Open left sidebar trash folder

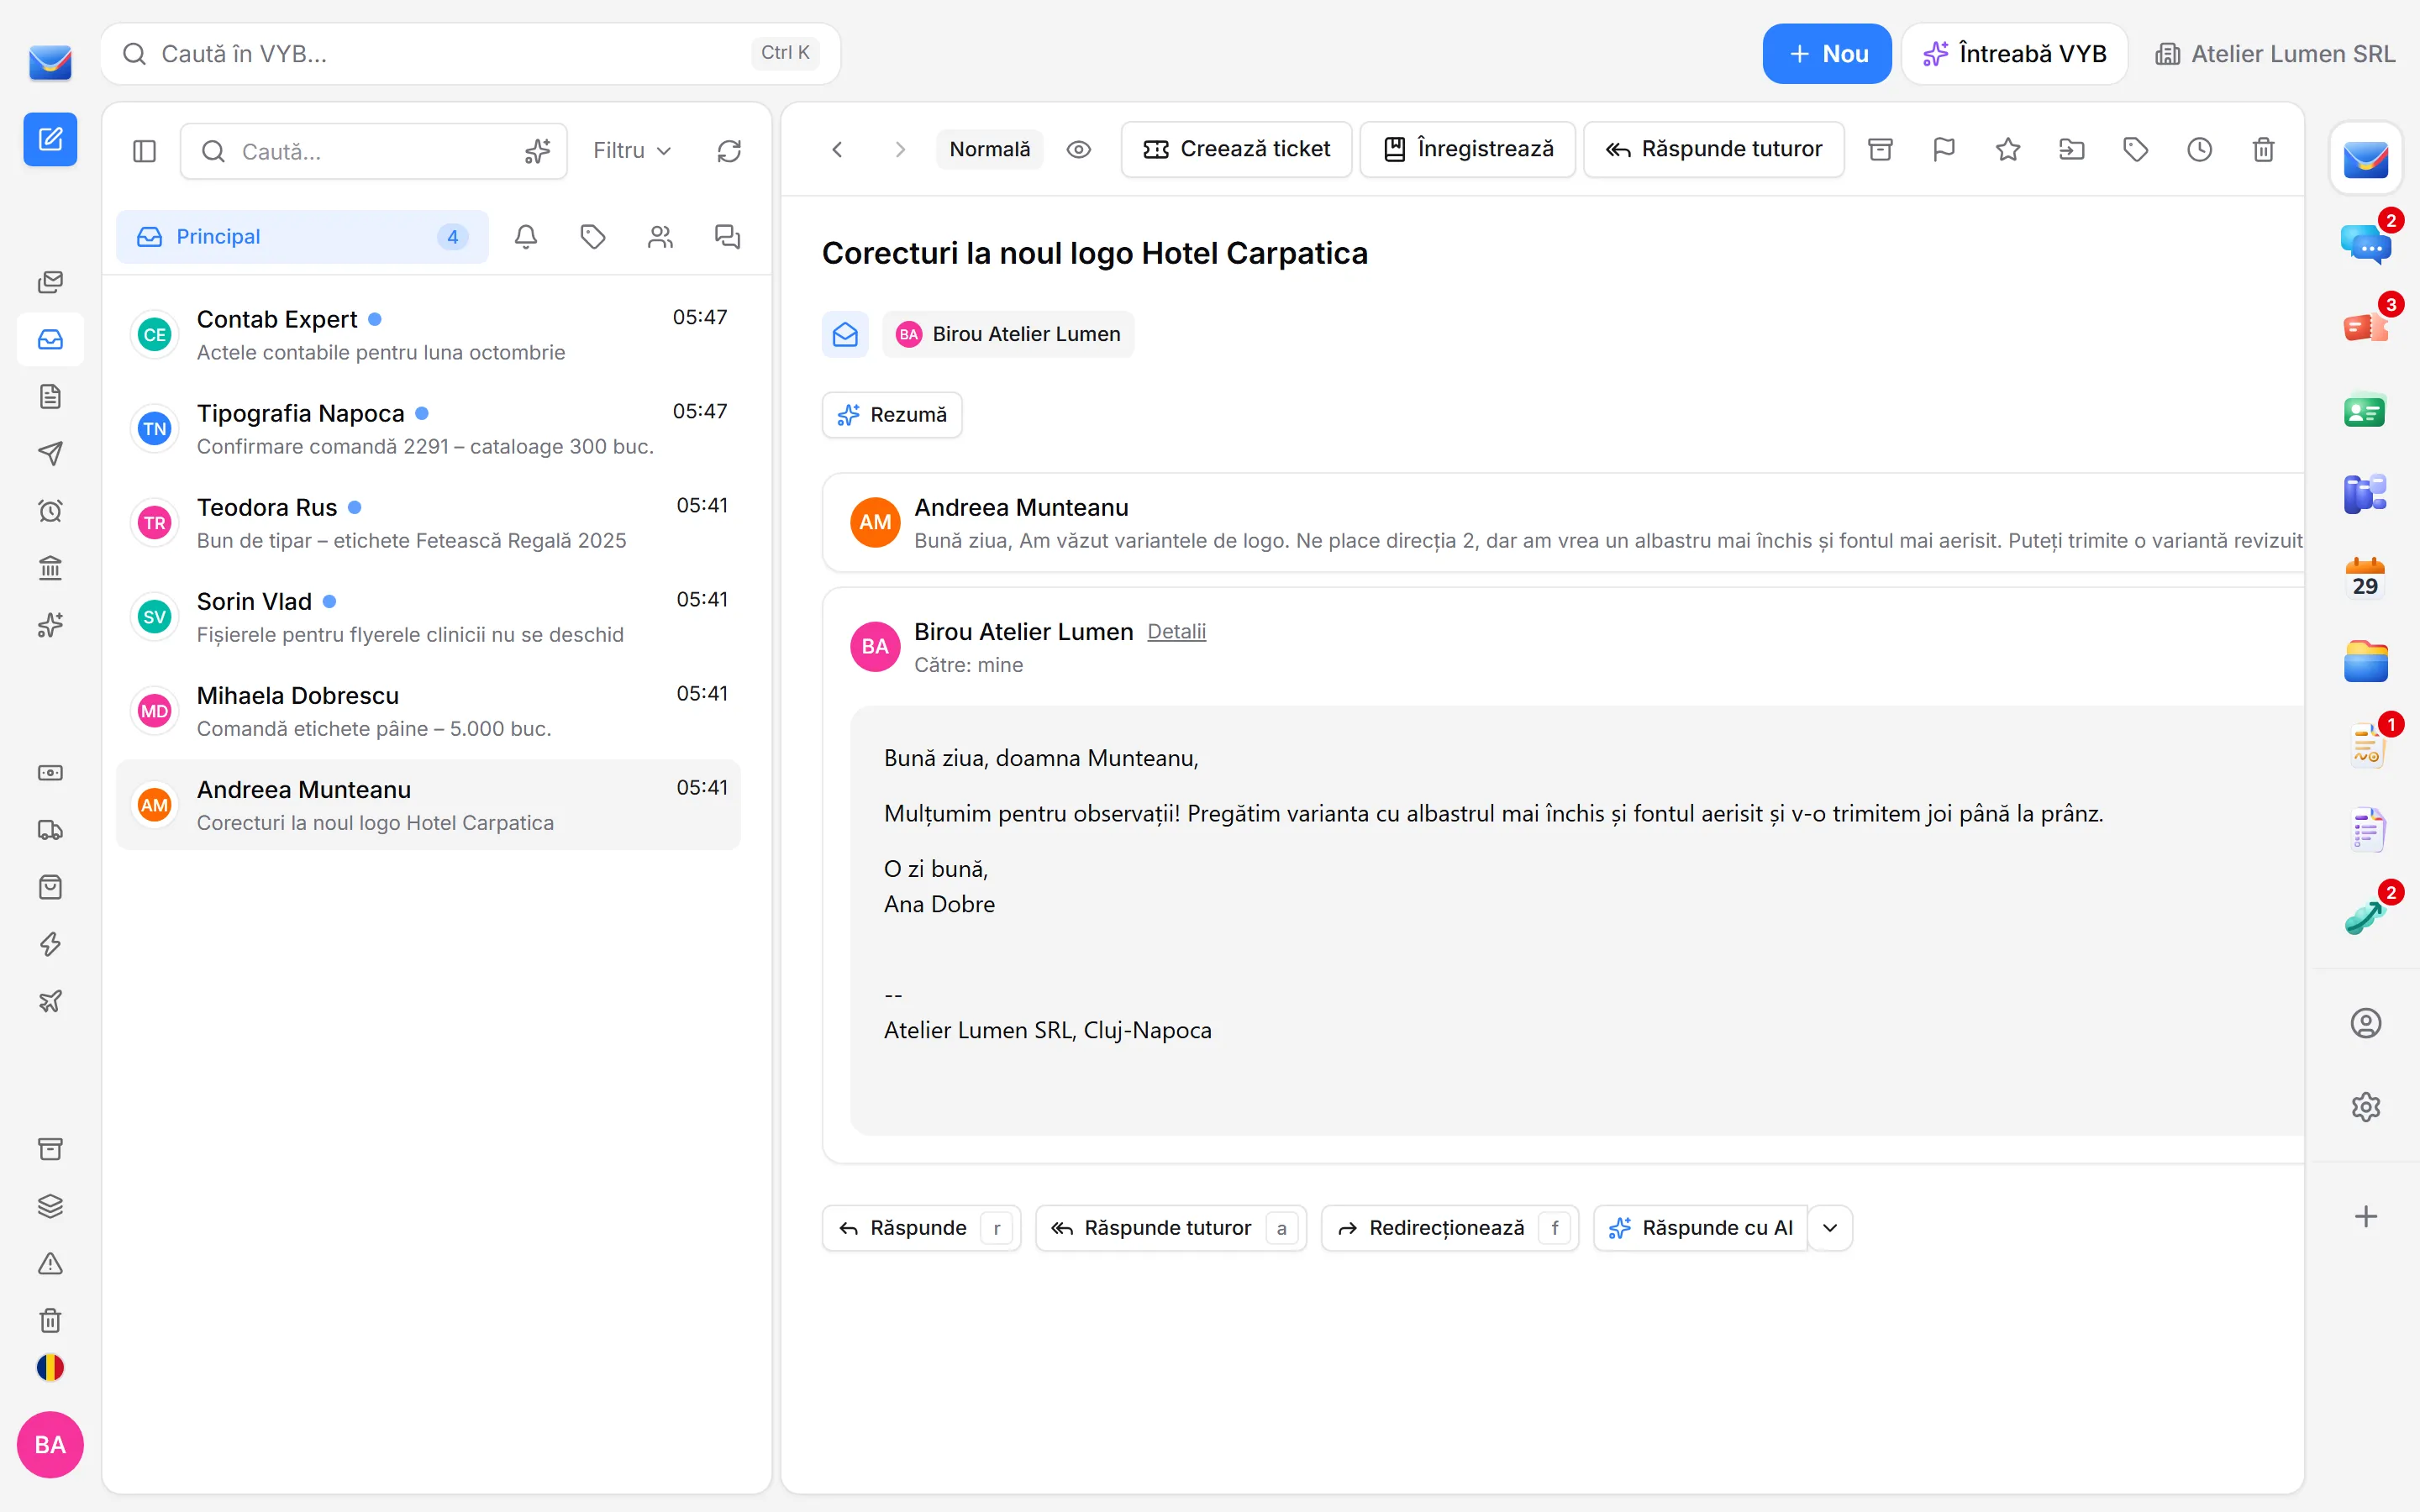pyautogui.click(x=50, y=1321)
